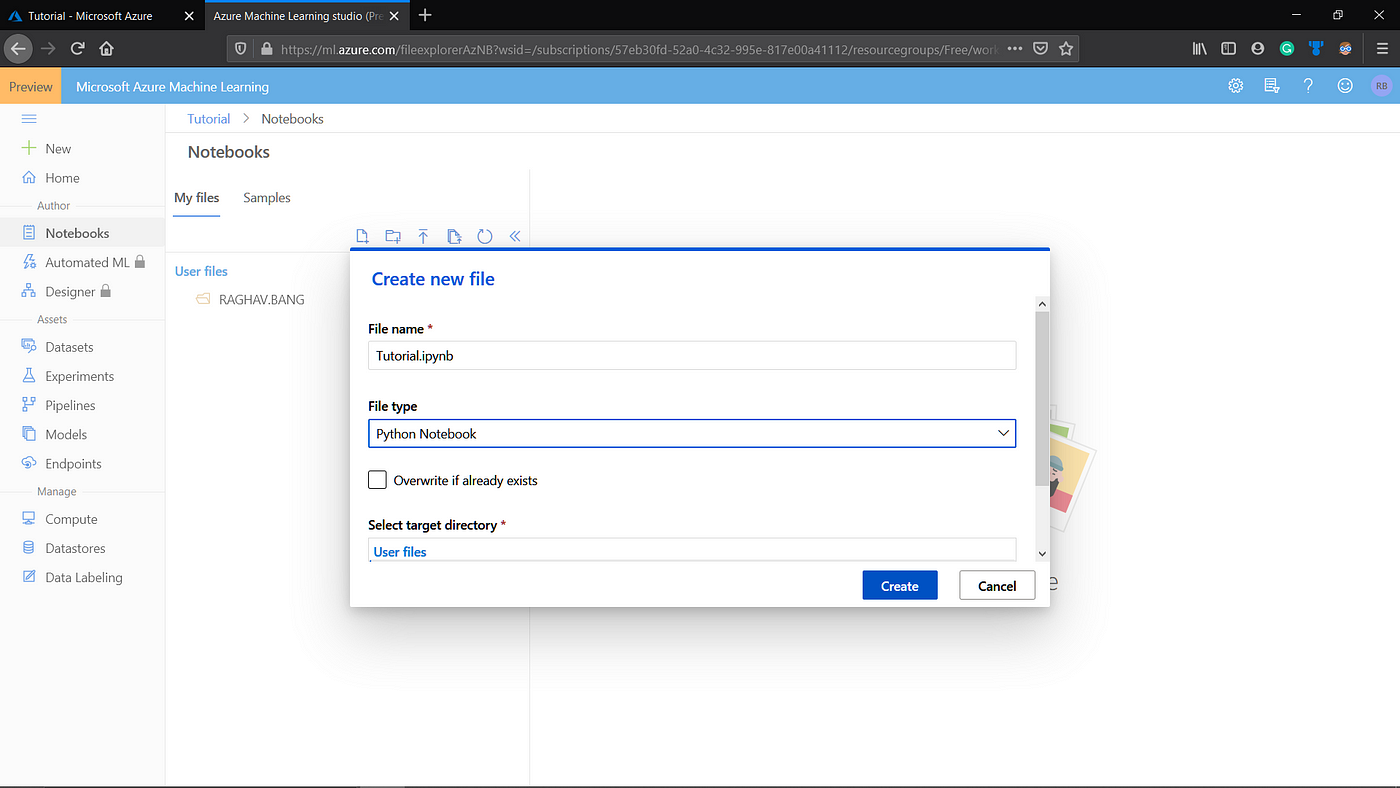The height and width of the screenshot is (788, 1400).
Task: Click the Create button
Action: [900, 586]
